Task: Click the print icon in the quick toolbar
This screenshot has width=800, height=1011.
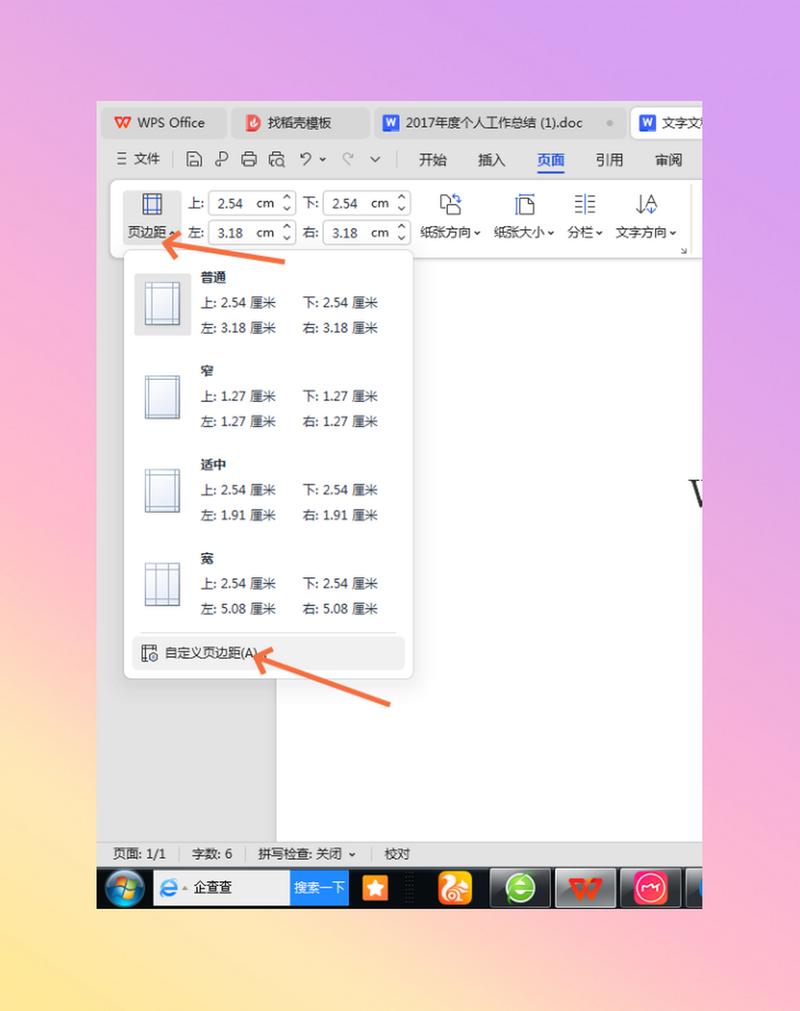Action: (249, 159)
